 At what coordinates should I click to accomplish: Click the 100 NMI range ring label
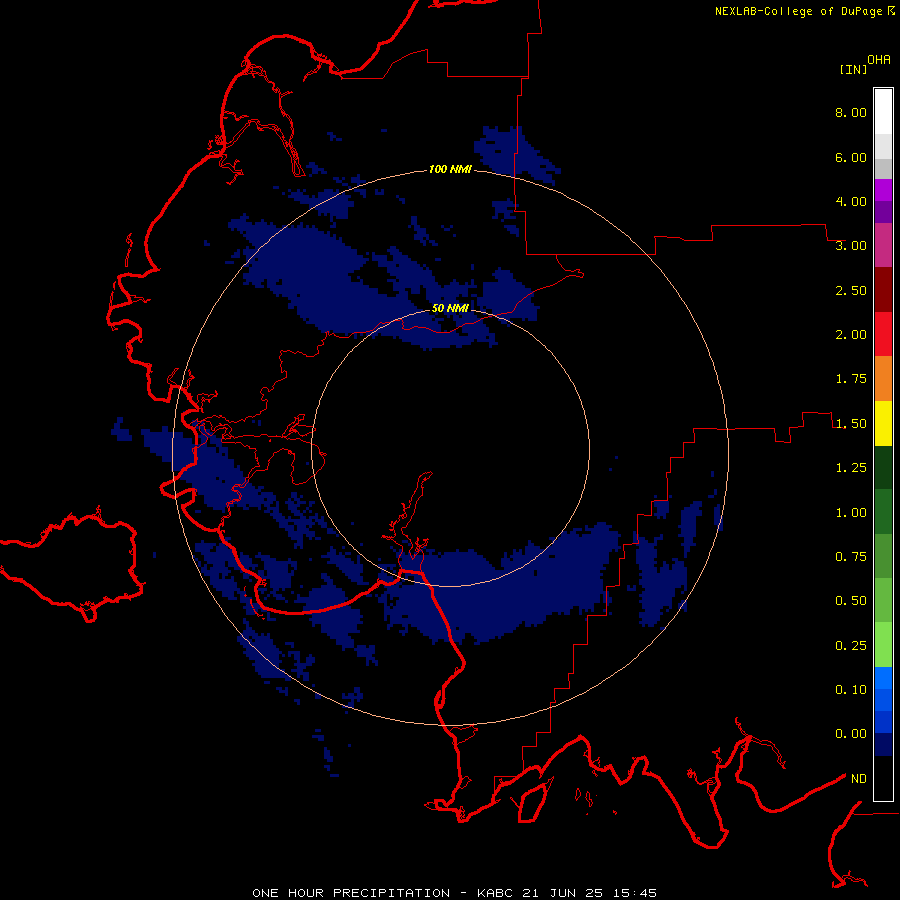(450, 169)
